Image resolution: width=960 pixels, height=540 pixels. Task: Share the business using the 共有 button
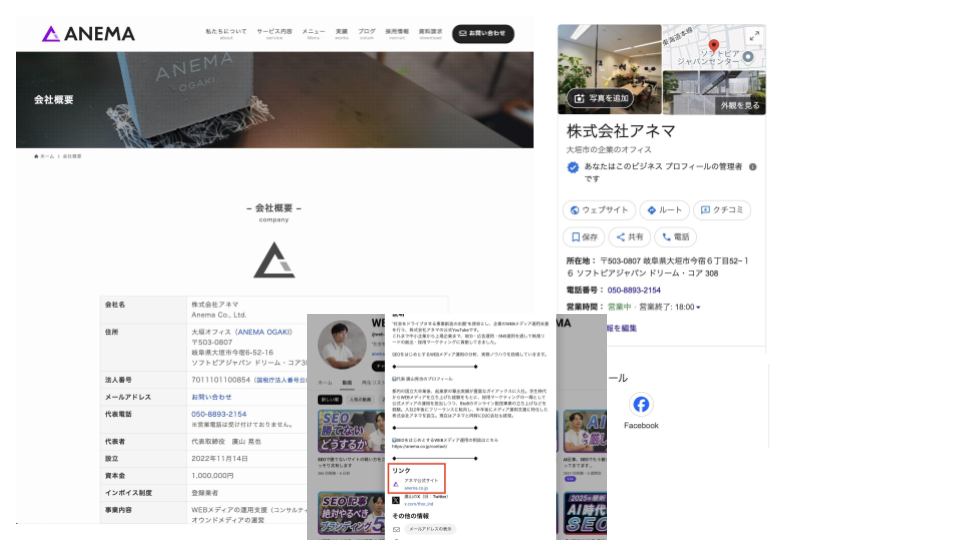629,237
